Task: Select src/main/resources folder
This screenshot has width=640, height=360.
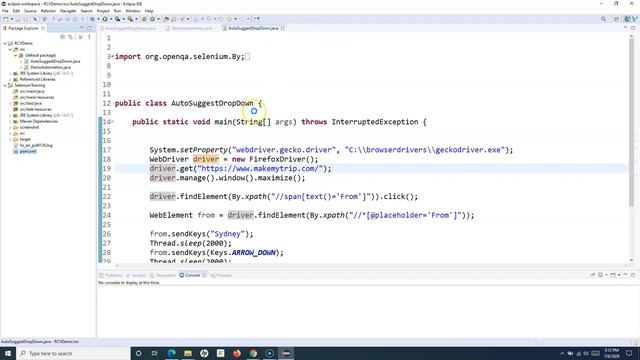Action: (37, 97)
